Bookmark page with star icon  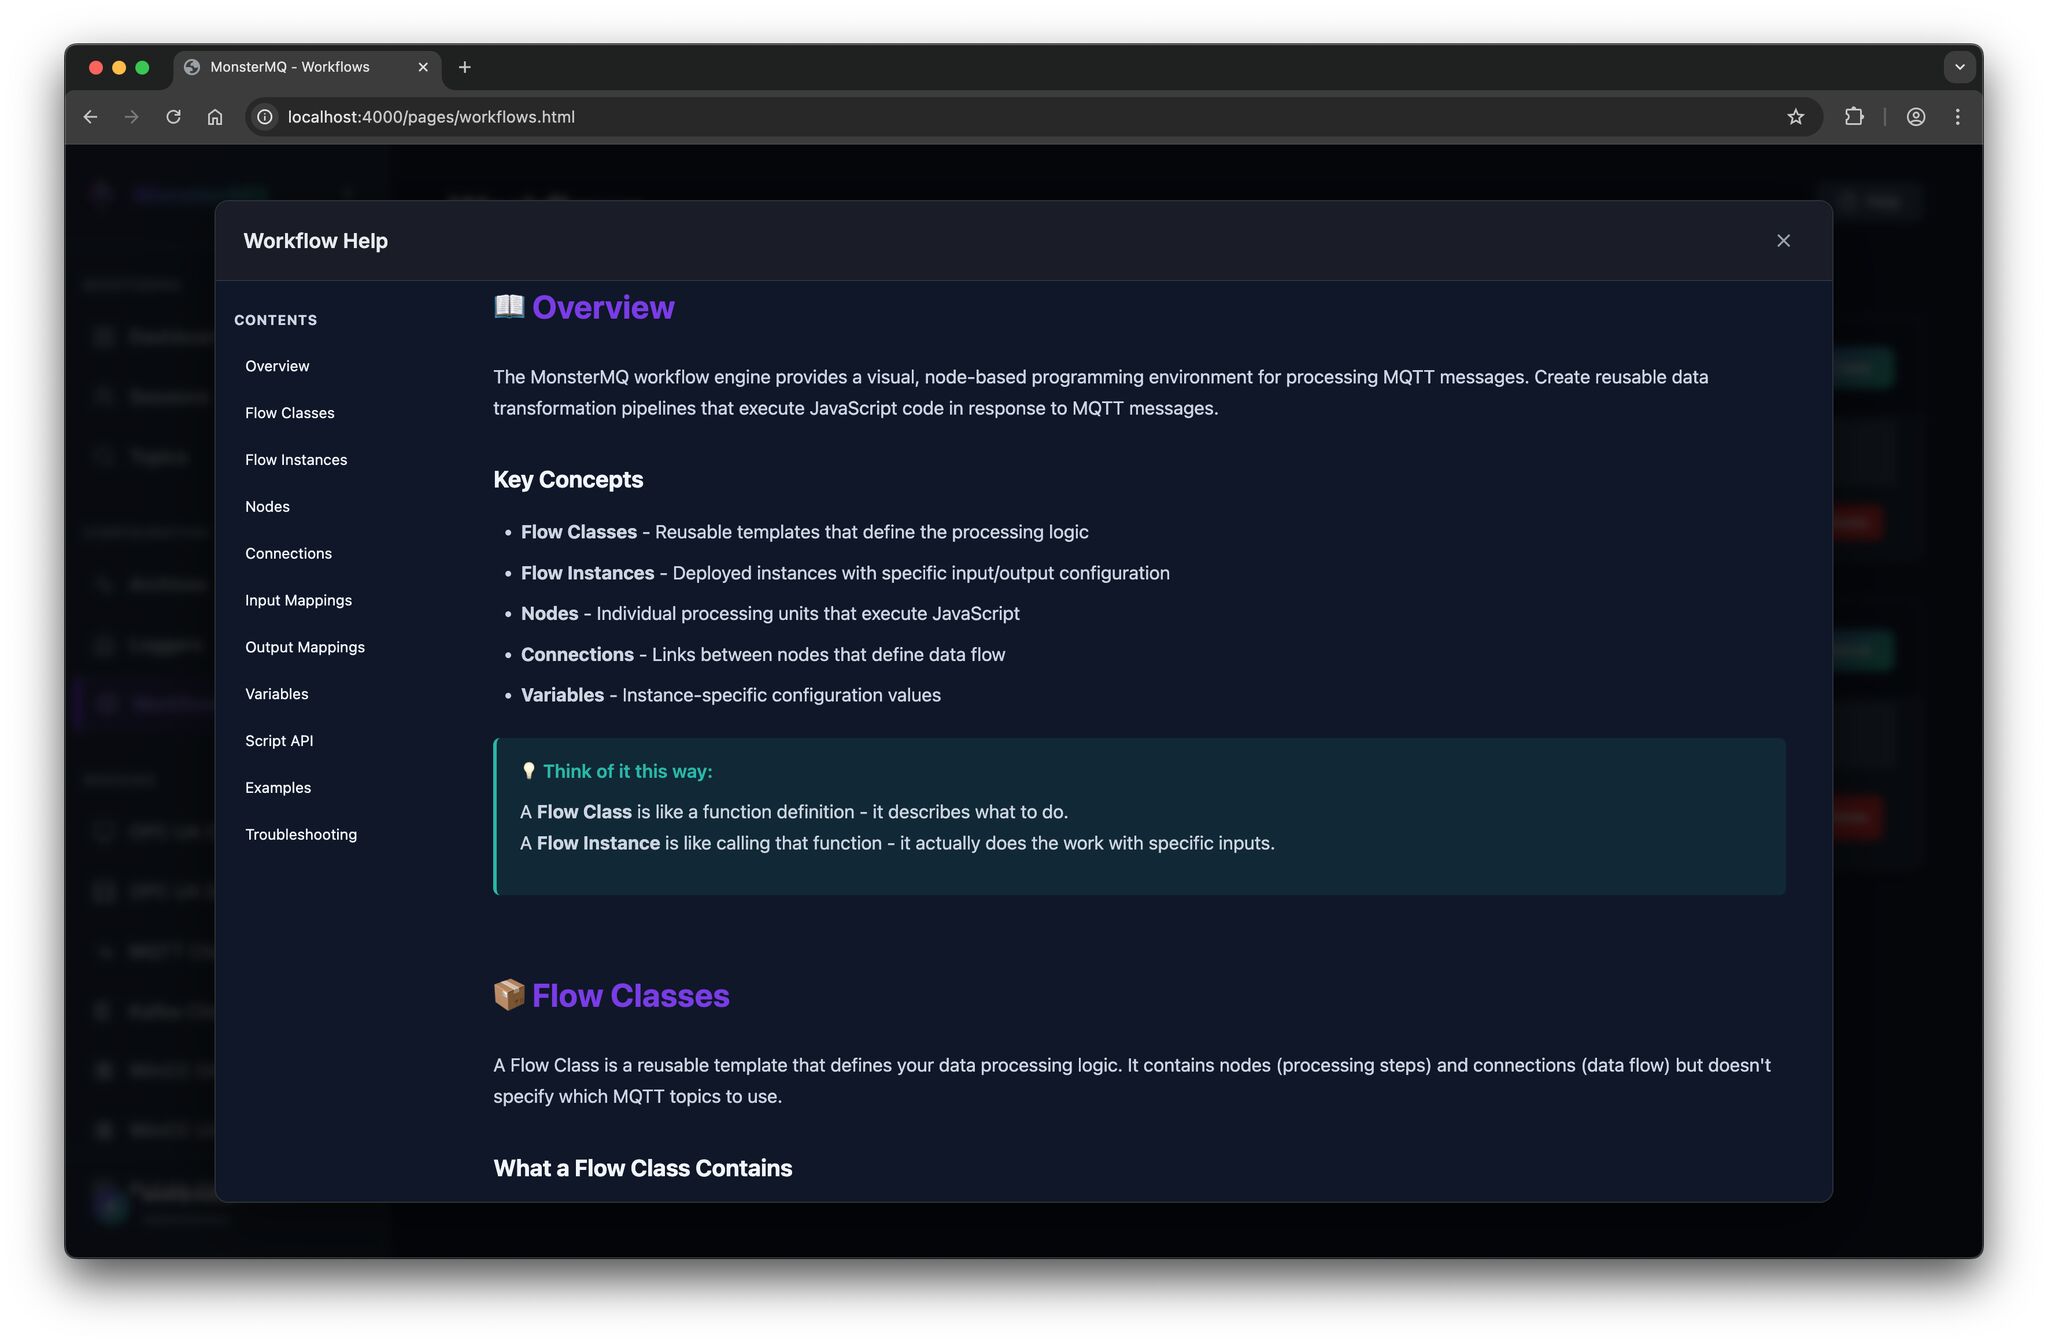[x=1795, y=117]
